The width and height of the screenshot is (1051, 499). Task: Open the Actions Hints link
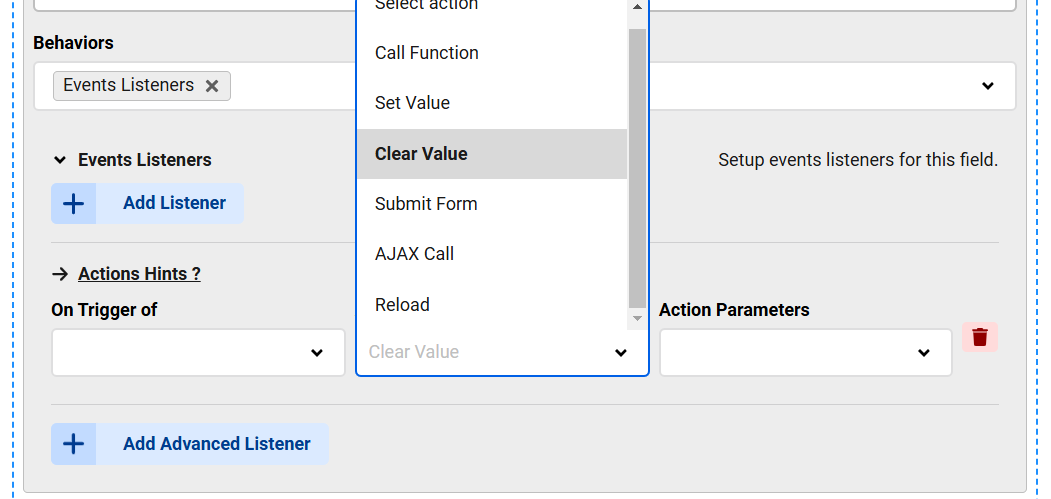click(x=139, y=274)
